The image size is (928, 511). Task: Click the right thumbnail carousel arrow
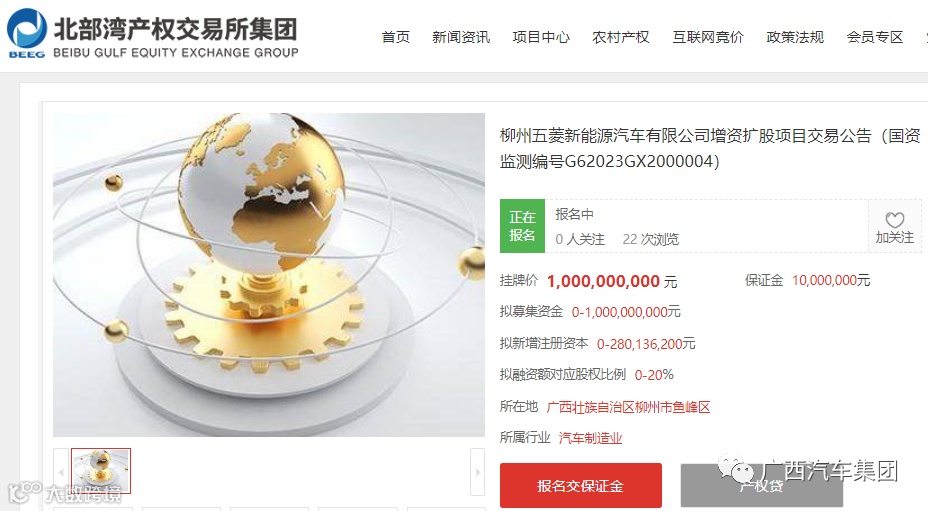[x=478, y=472]
